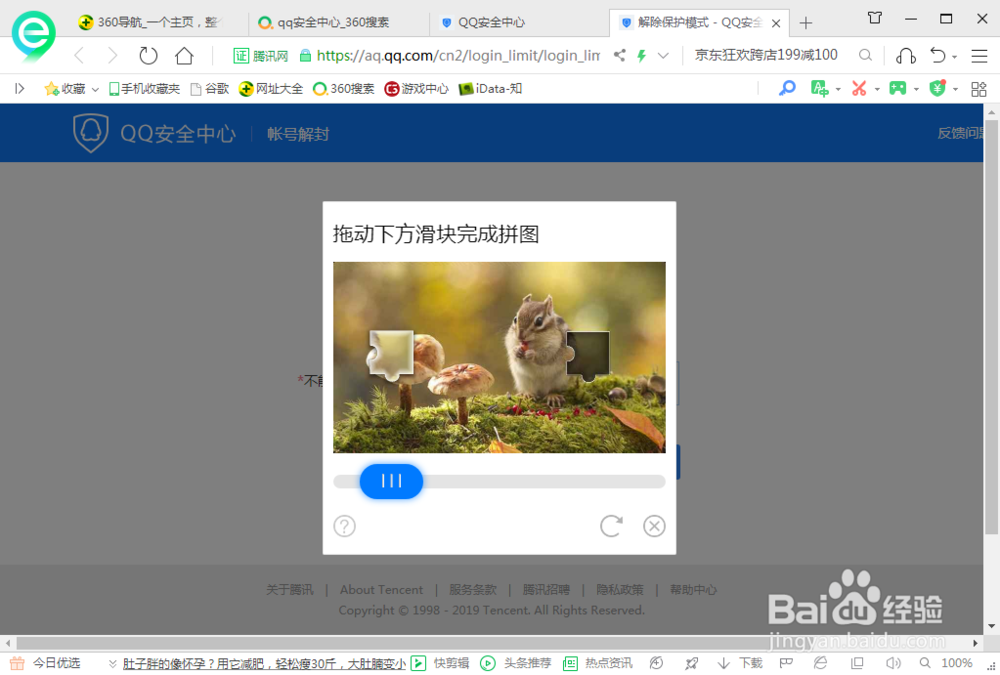Screen dimensions: 1000x675
Task: Open 快剪辑 in status bar
Action: (x=441, y=664)
